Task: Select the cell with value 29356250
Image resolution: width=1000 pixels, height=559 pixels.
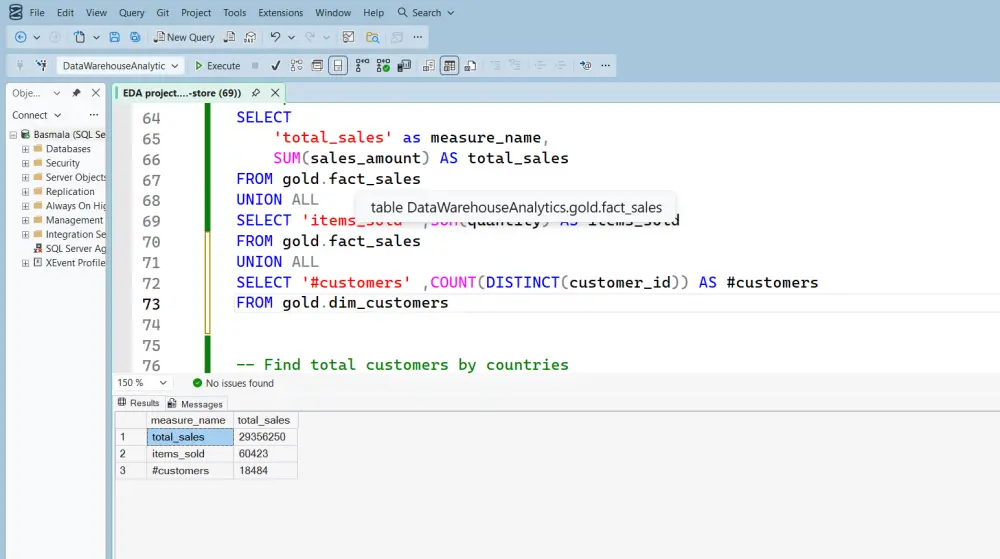Action: [x=265, y=437]
